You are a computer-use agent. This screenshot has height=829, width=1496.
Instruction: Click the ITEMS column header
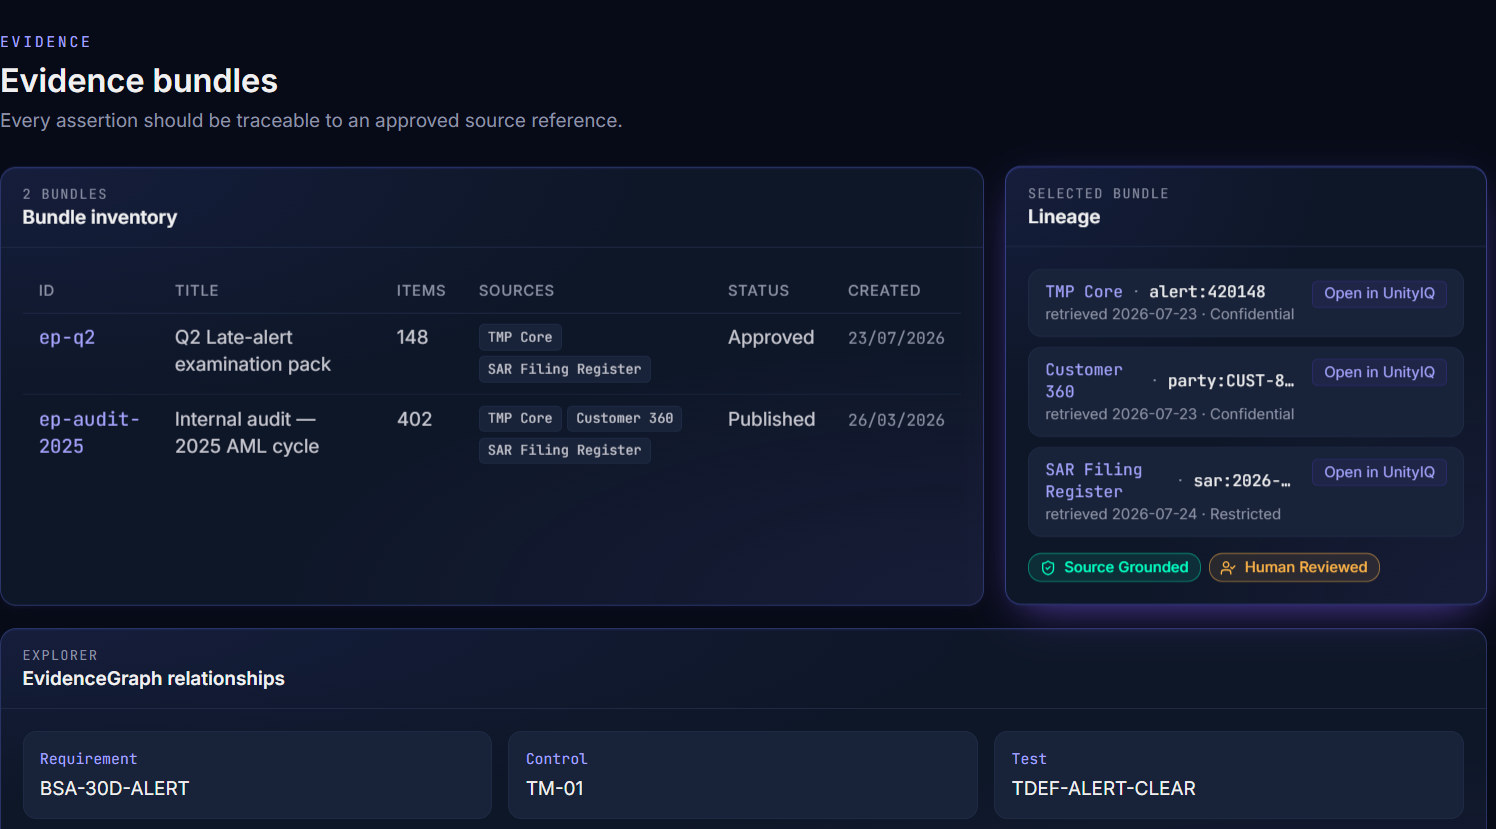[x=421, y=291]
